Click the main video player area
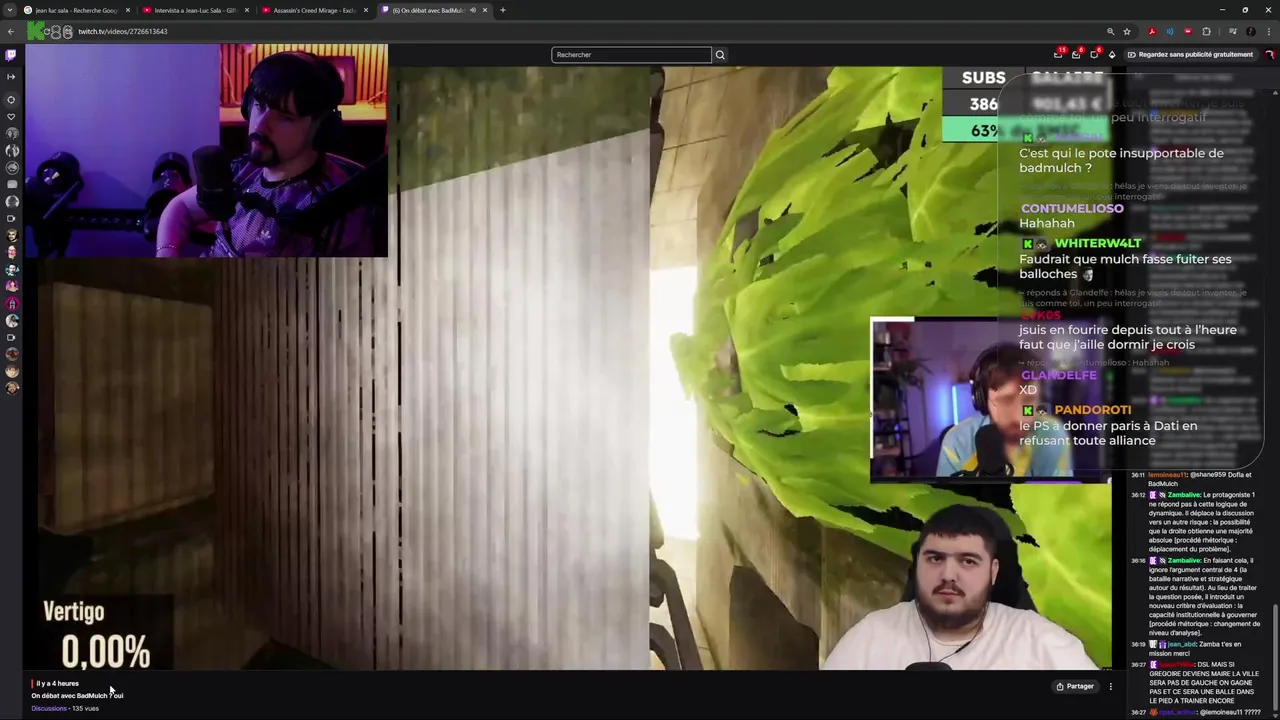The width and height of the screenshot is (1280, 720). tap(568, 367)
